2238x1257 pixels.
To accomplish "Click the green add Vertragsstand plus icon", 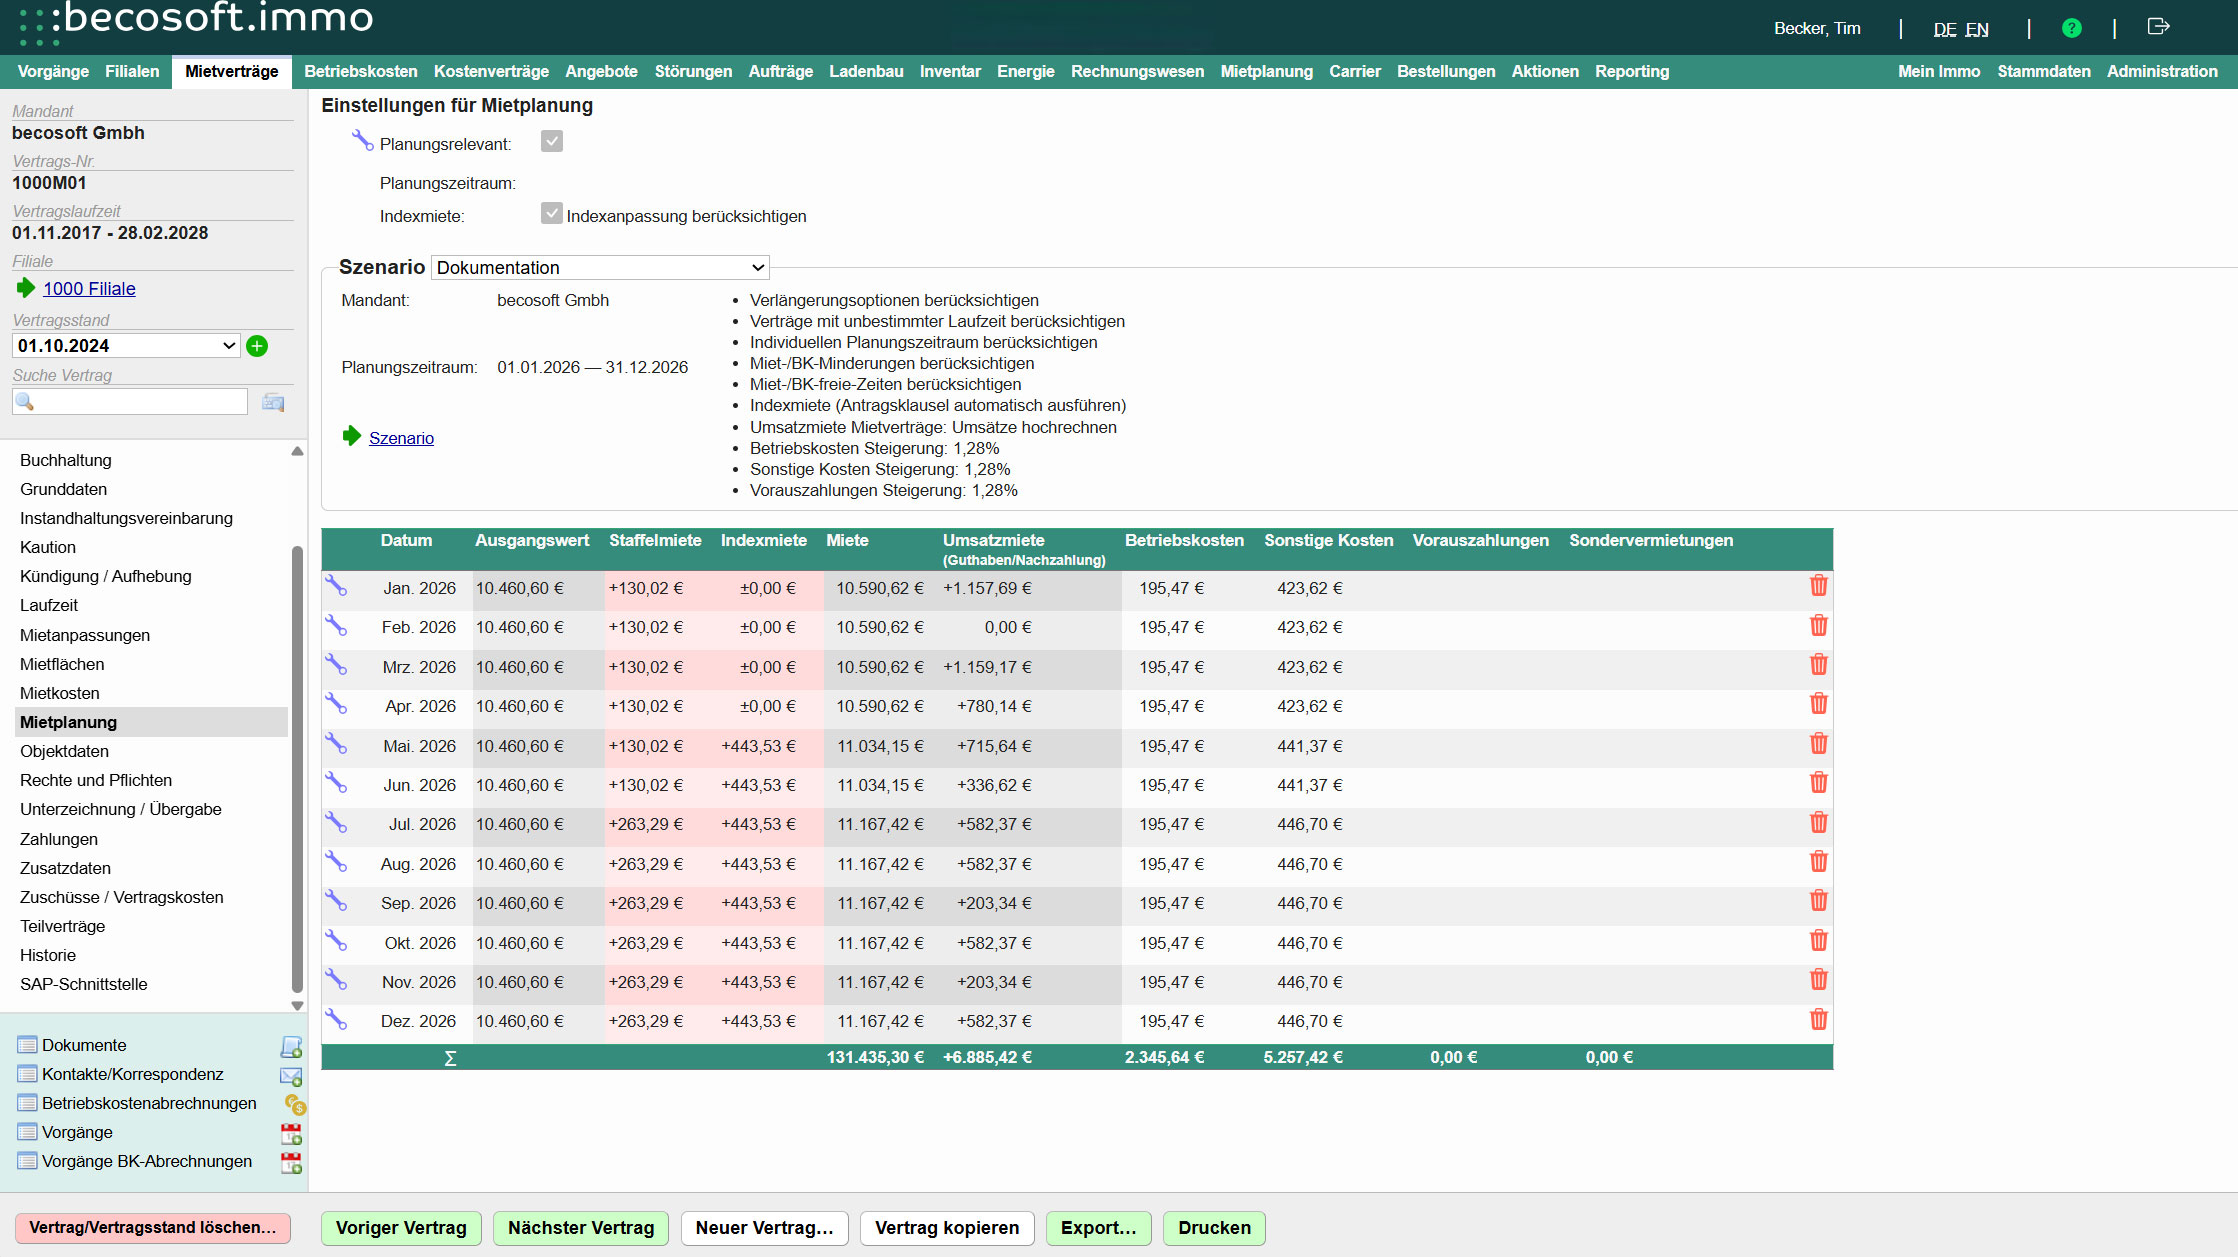I will click(257, 346).
